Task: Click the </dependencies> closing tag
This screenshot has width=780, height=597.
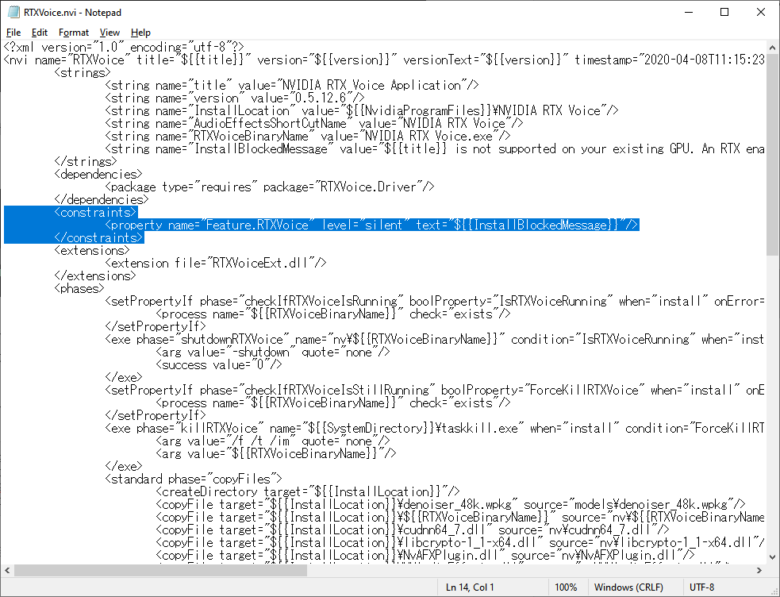Action: point(101,200)
